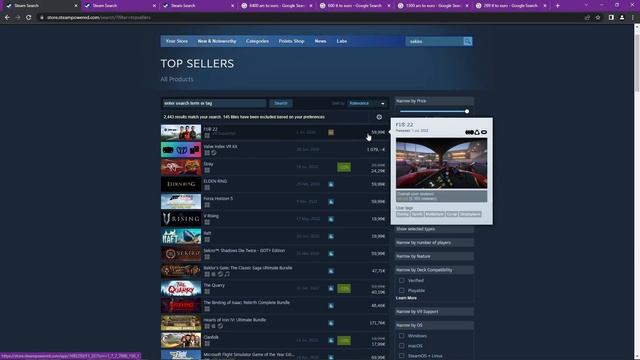This screenshot has width=640, height=360.
Task: Open the browser profile icon
Action: 622,18
